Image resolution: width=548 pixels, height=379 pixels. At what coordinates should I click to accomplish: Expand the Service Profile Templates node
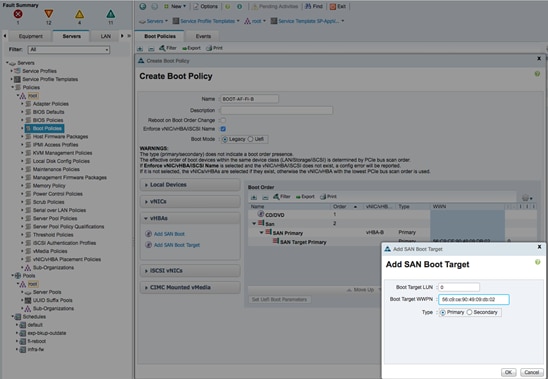coord(12,79)
